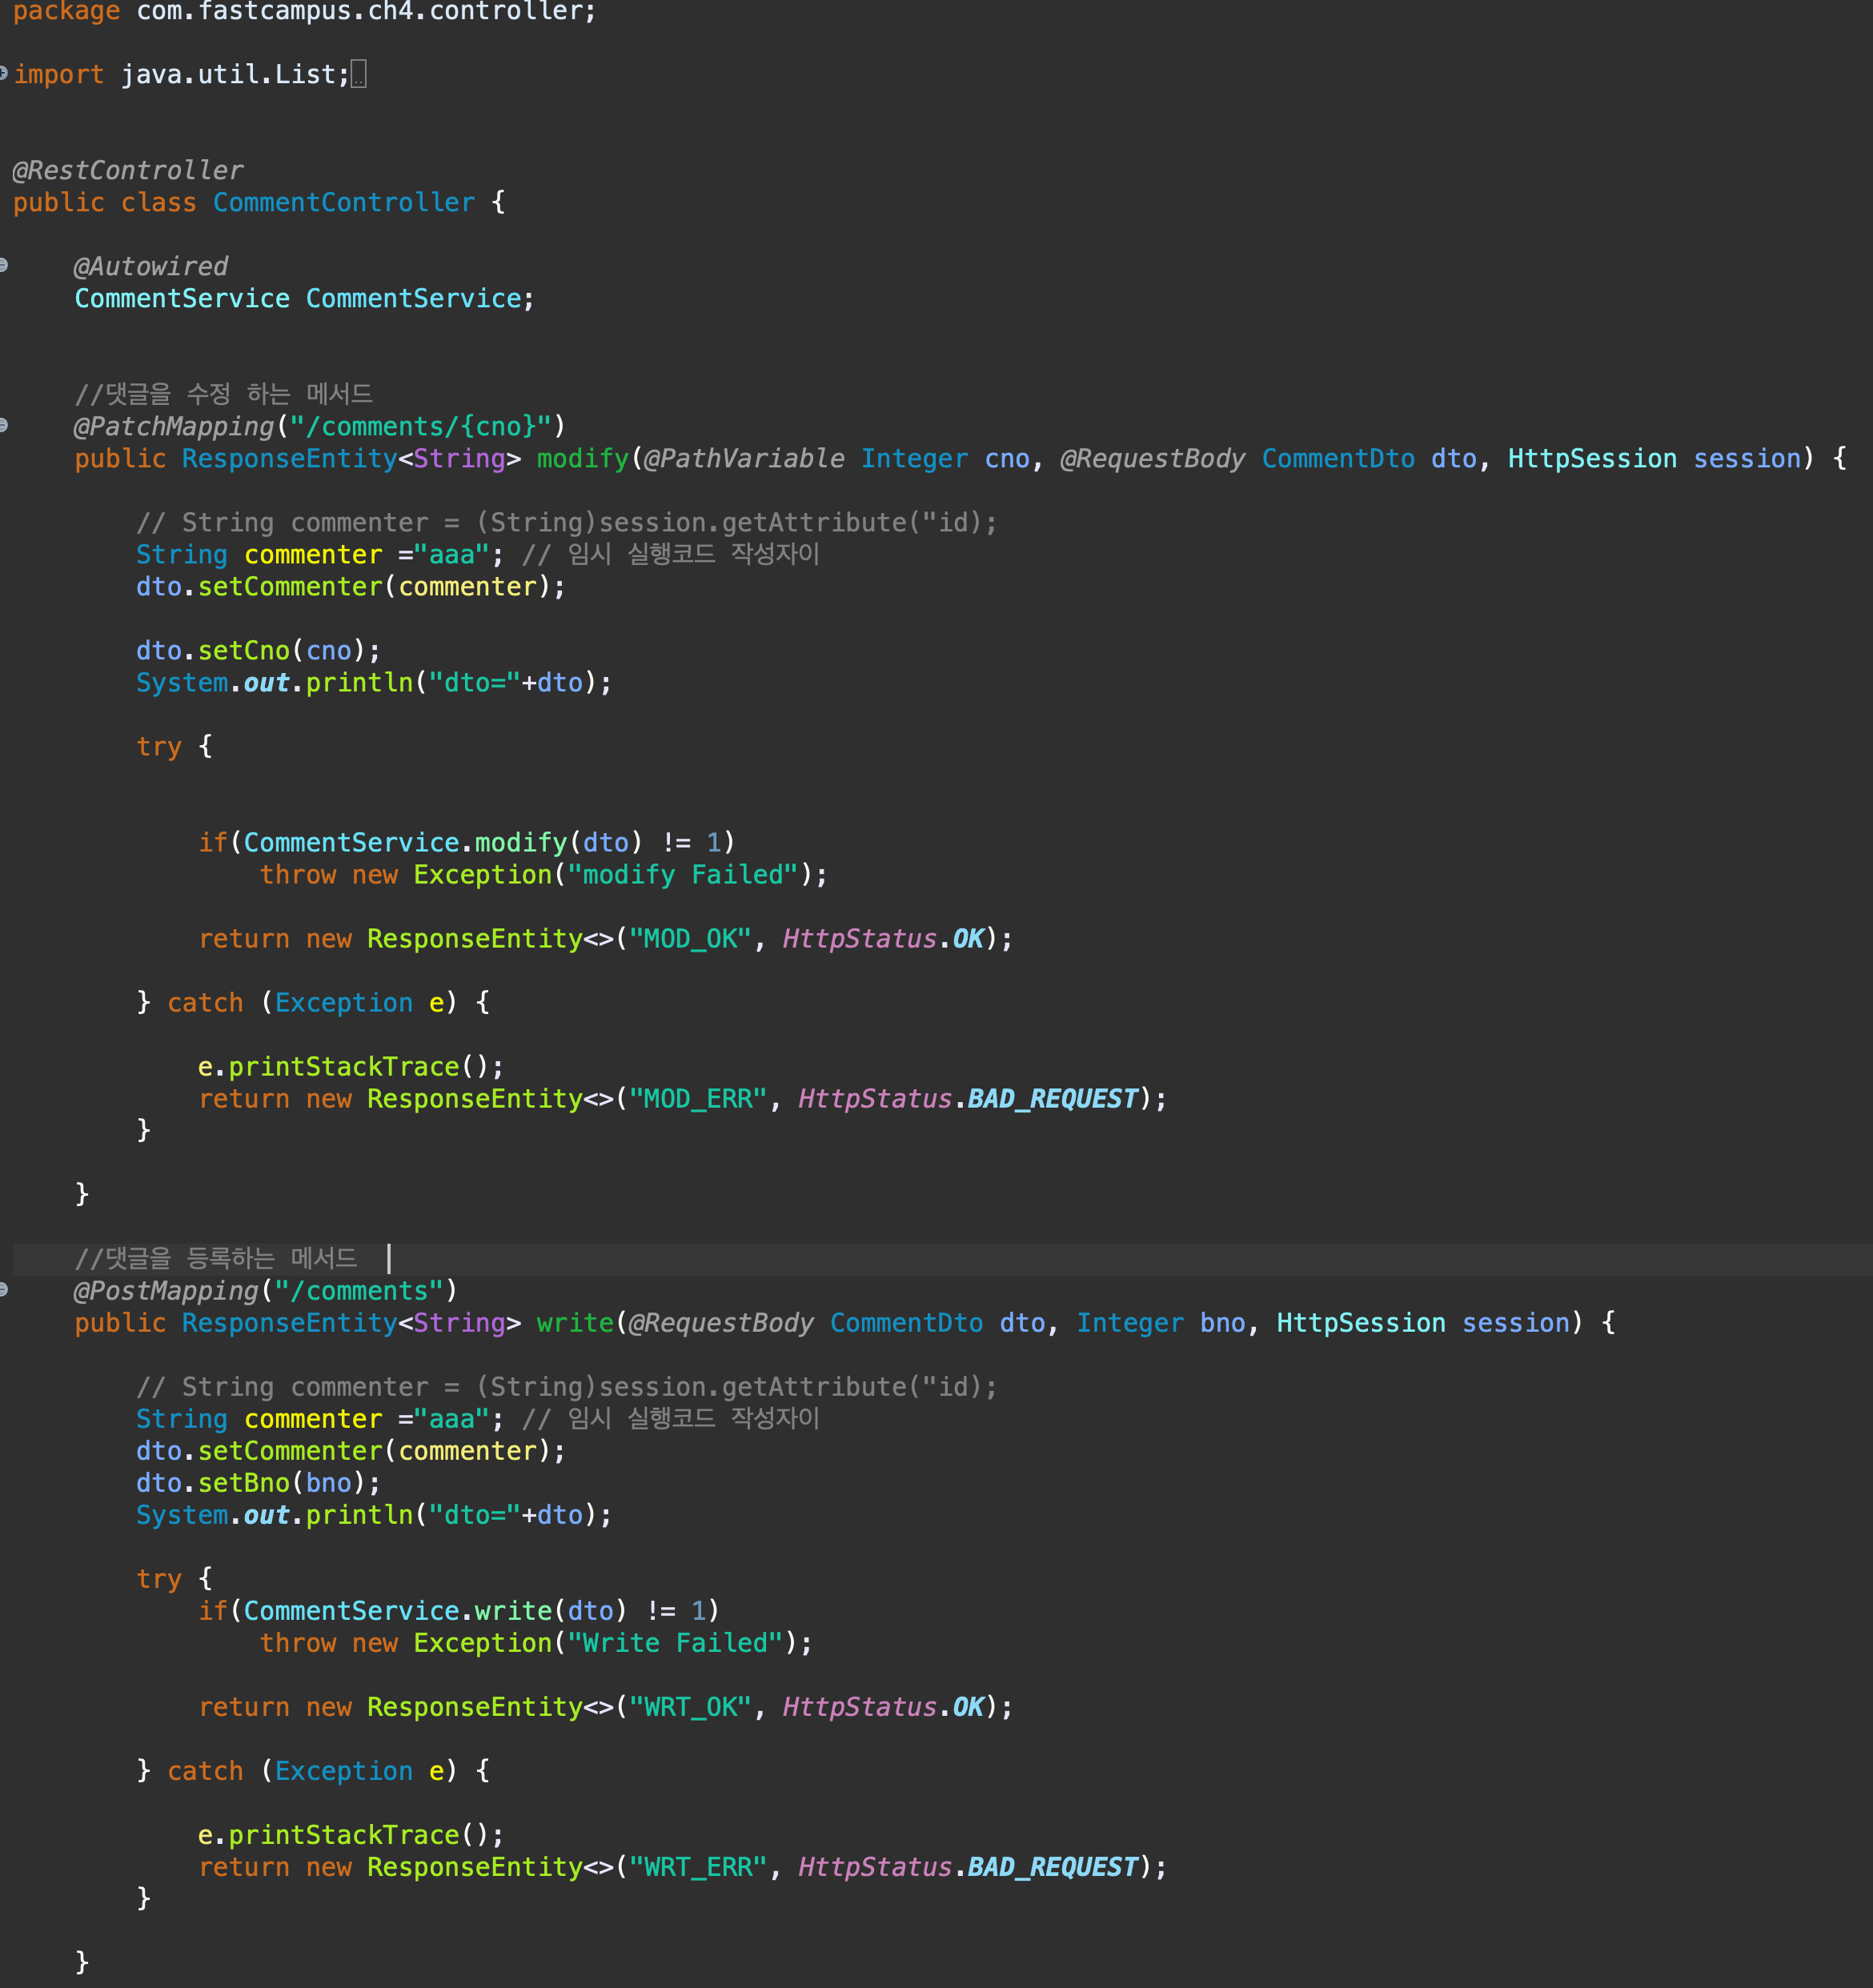The image size is (1873, 1988).
Task: Click the modify method name in its signature
Action: [582, 458]
